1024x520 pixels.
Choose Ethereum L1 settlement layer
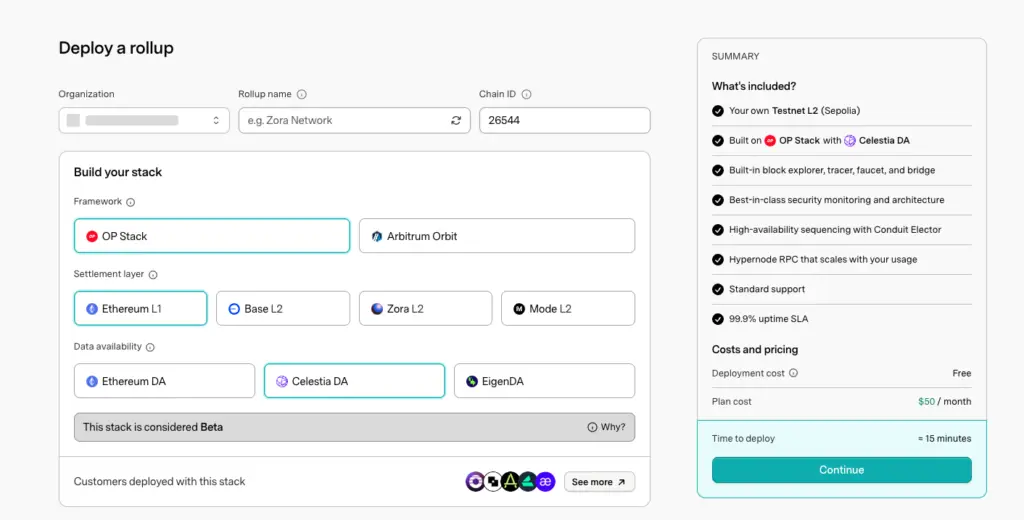[140, 308]
